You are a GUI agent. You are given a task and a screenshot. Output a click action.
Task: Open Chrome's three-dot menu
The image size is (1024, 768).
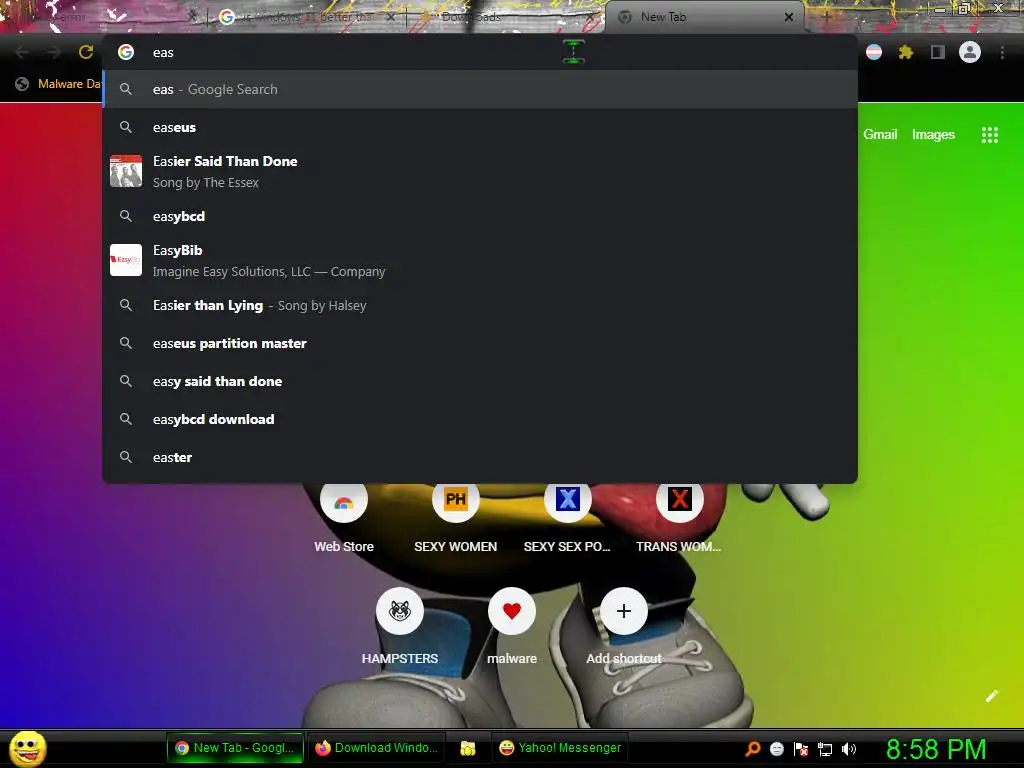pyautogui.click(x=1002, y=52)
